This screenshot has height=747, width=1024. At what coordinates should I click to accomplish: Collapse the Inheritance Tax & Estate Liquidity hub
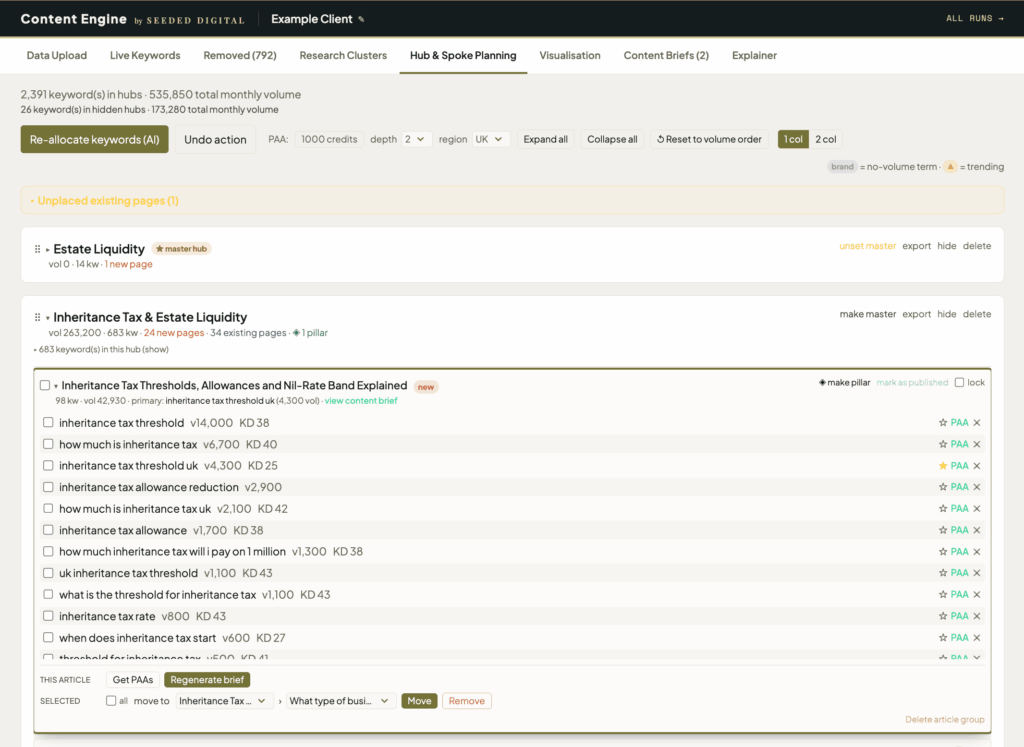48,318
